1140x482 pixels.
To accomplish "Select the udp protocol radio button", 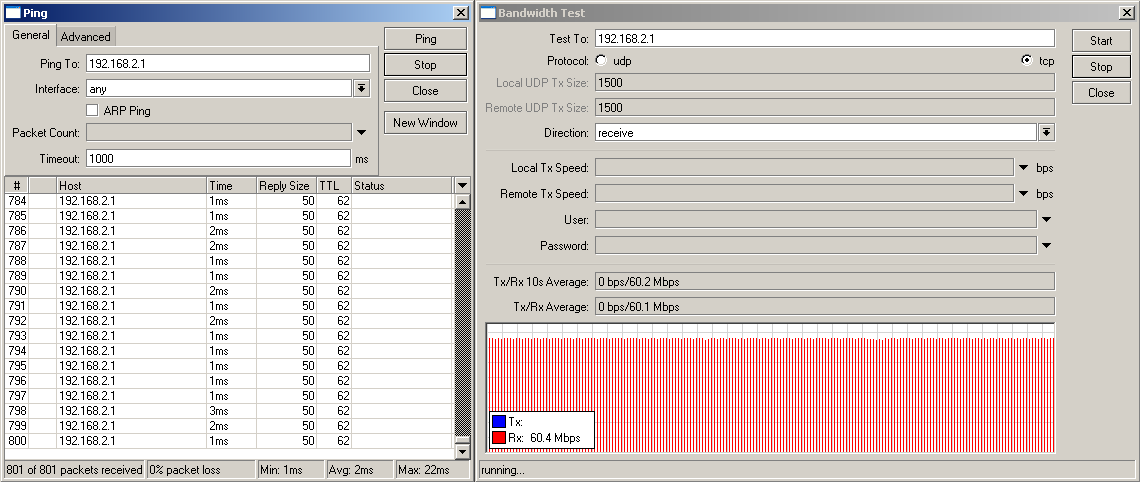I will tap(601, 60).
